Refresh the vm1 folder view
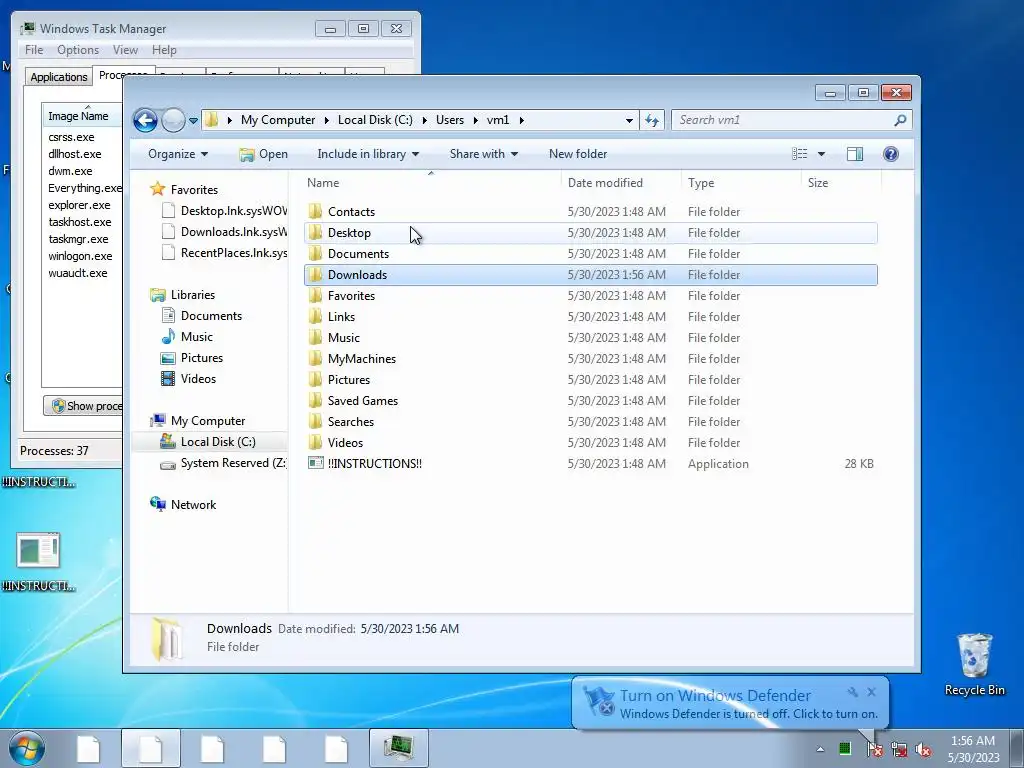Viewport: 1024px width, 768px height. click(652, 120)
